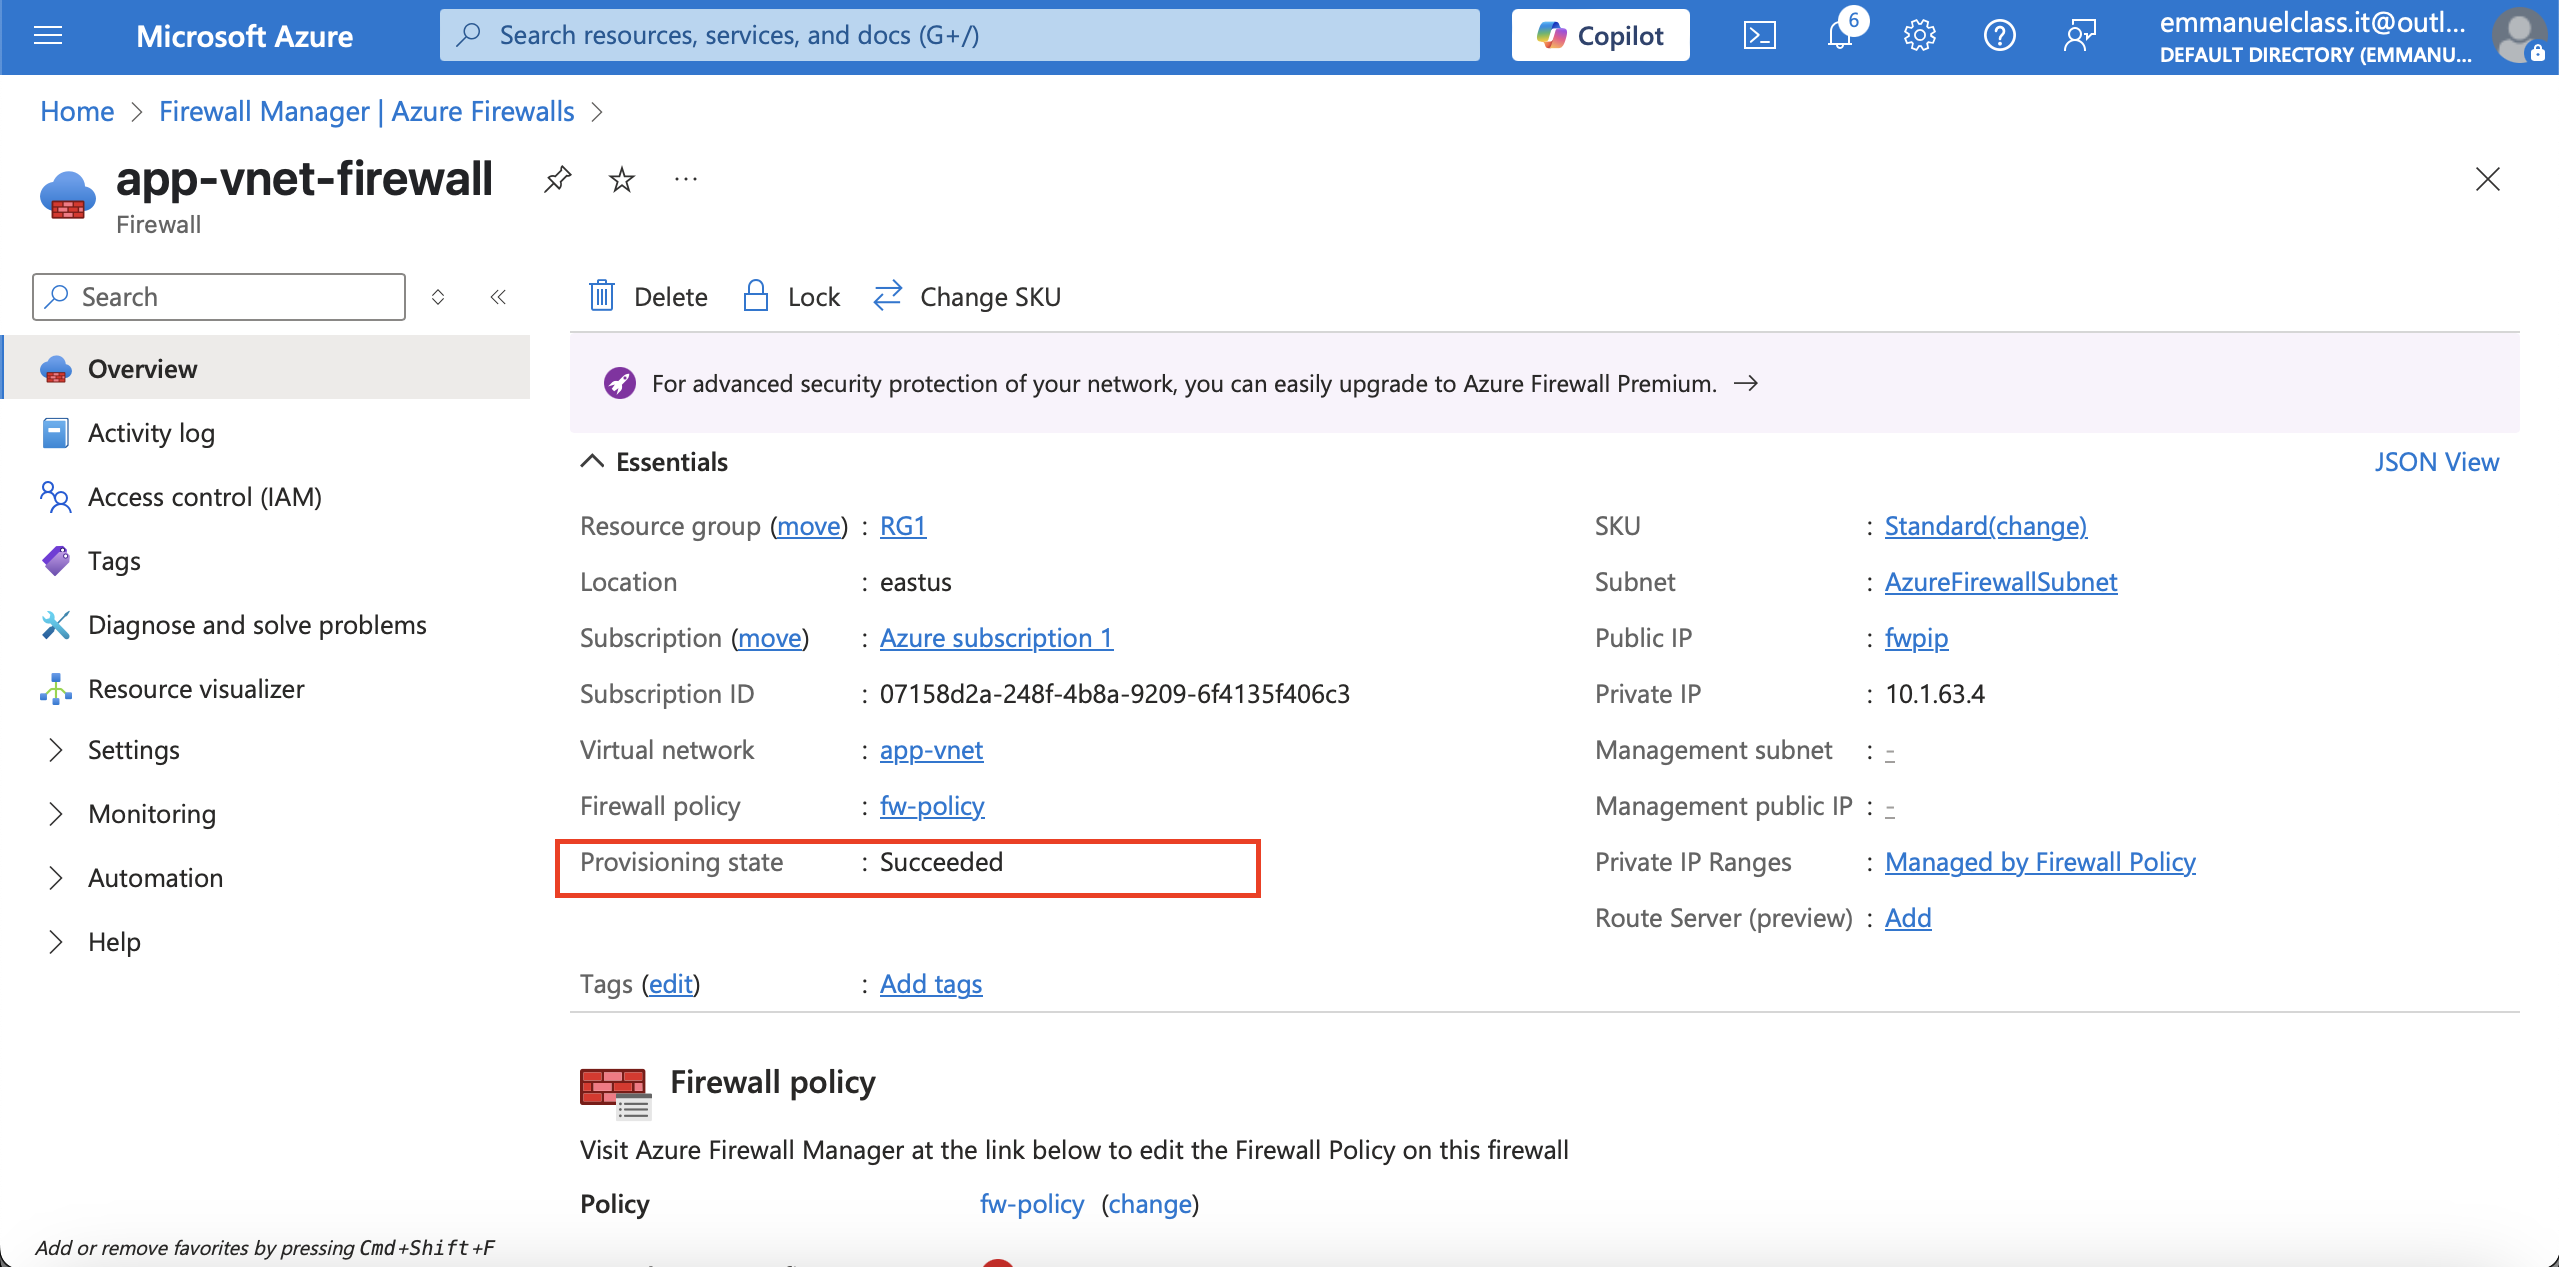Toggle expand/collapse all menu groups

click(438, 297)
